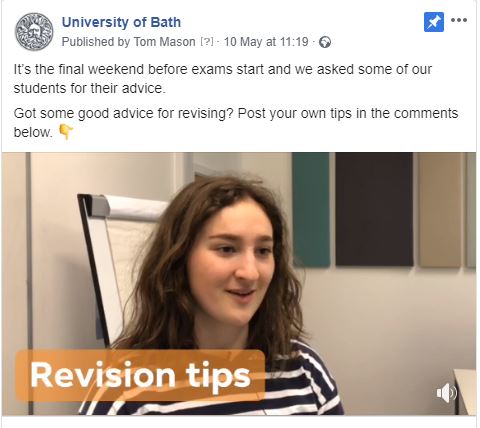
Task: Click the beige wall panel in video
Action: 440,210
